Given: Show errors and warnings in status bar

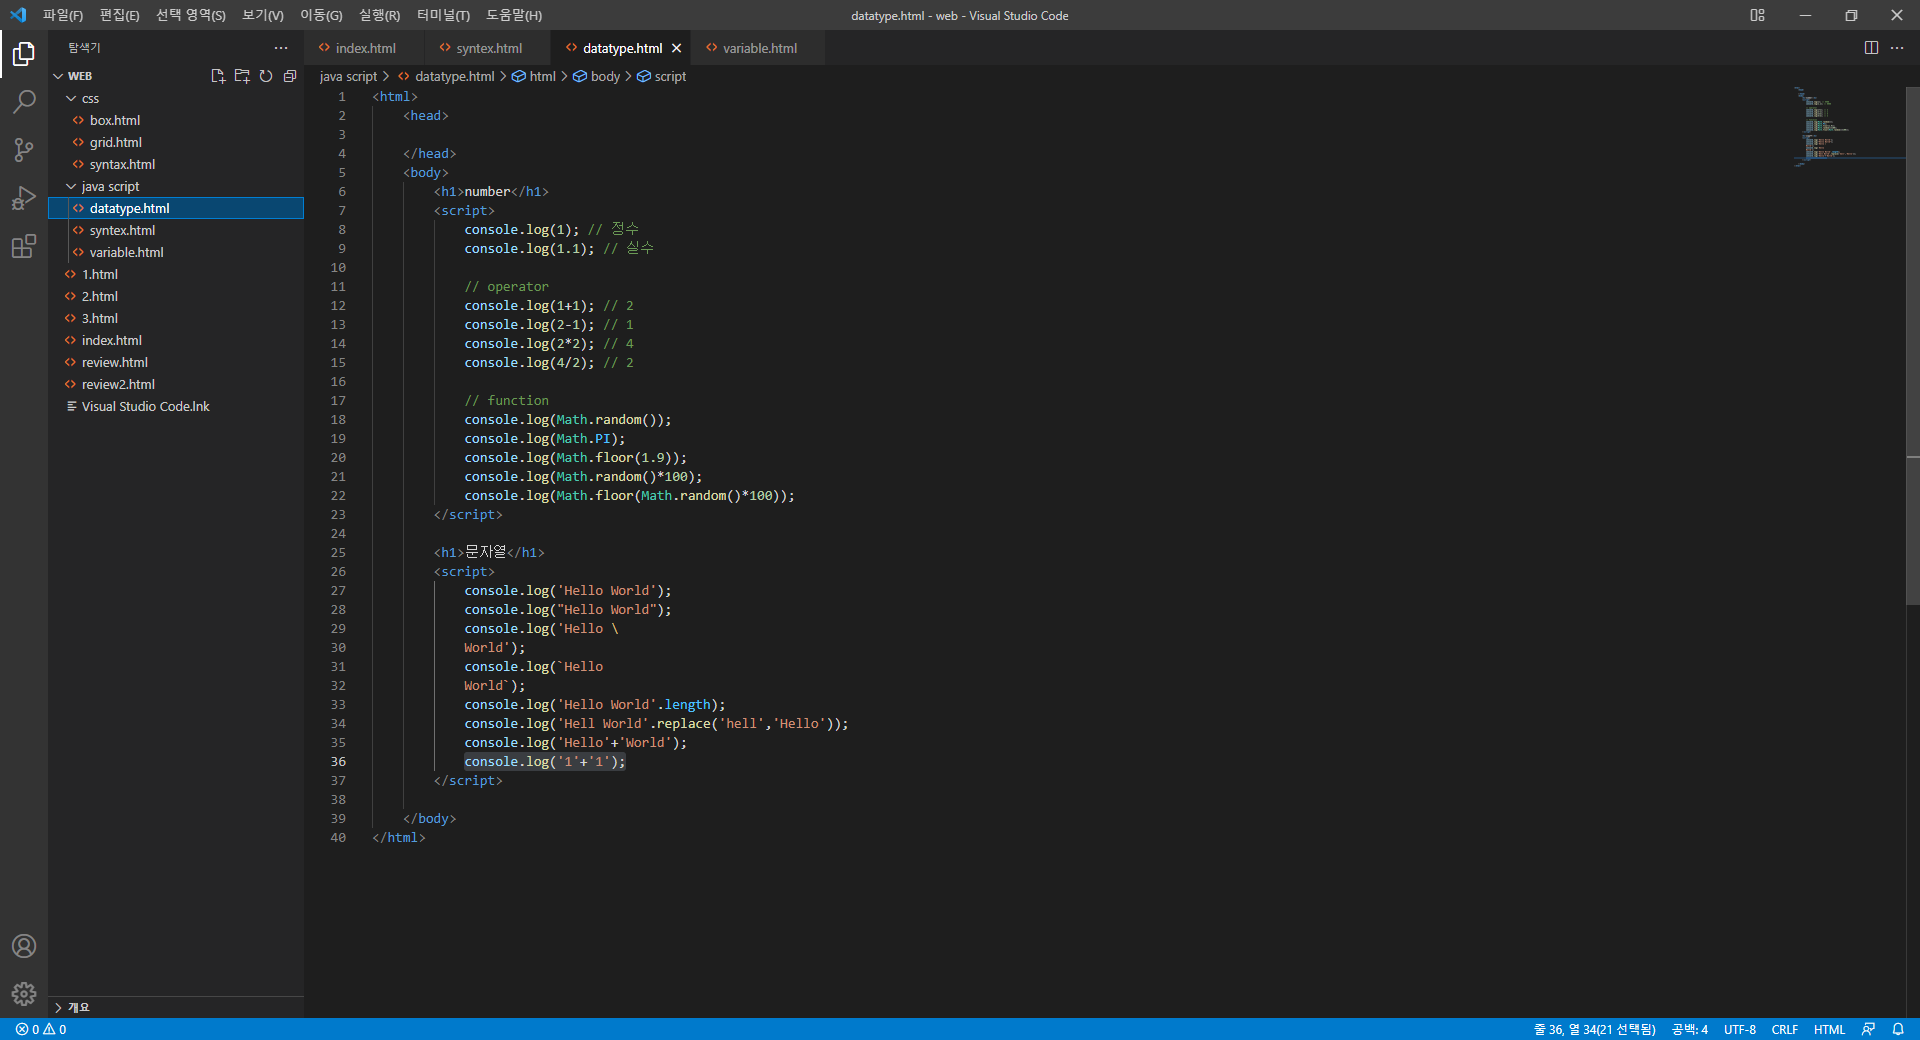Looking at the screenshot, I should [x=41, y=1029].
